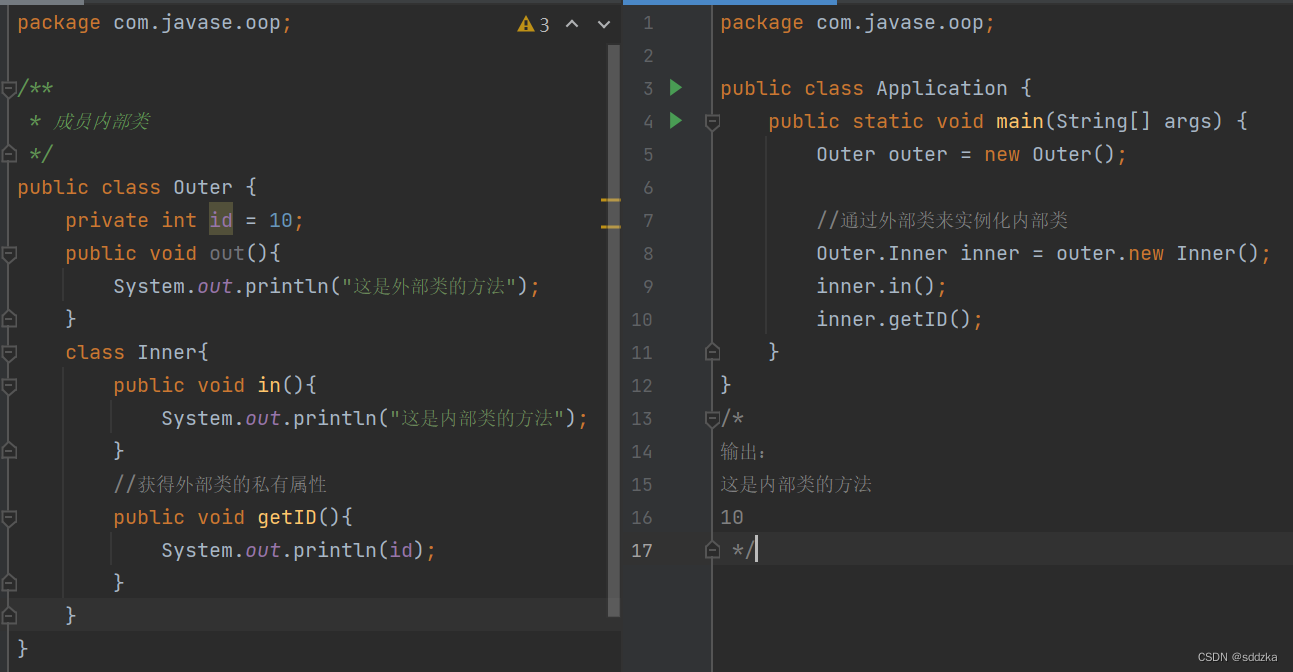
Task: Click the highlighted 'id' field name
Action: point(221,220)
